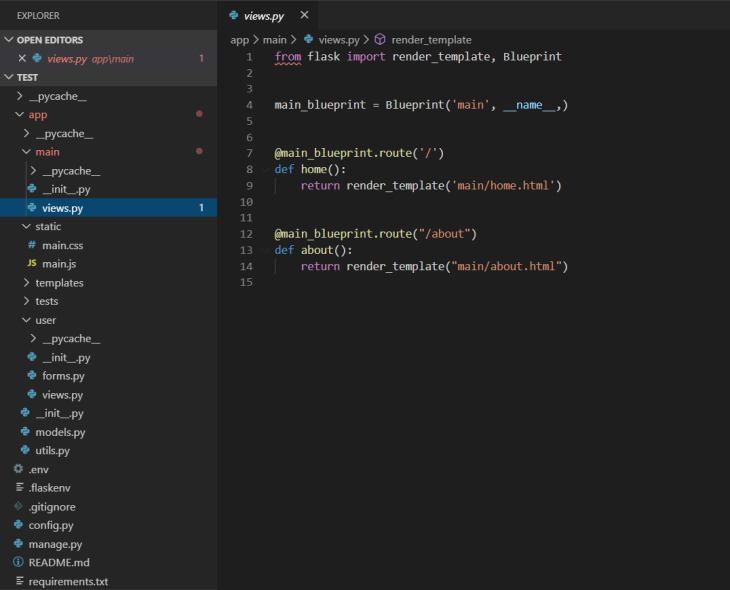This screenshot has height=590, width=730.
Task: Close the views.py editor tab
Action: [x=304, y=15]
